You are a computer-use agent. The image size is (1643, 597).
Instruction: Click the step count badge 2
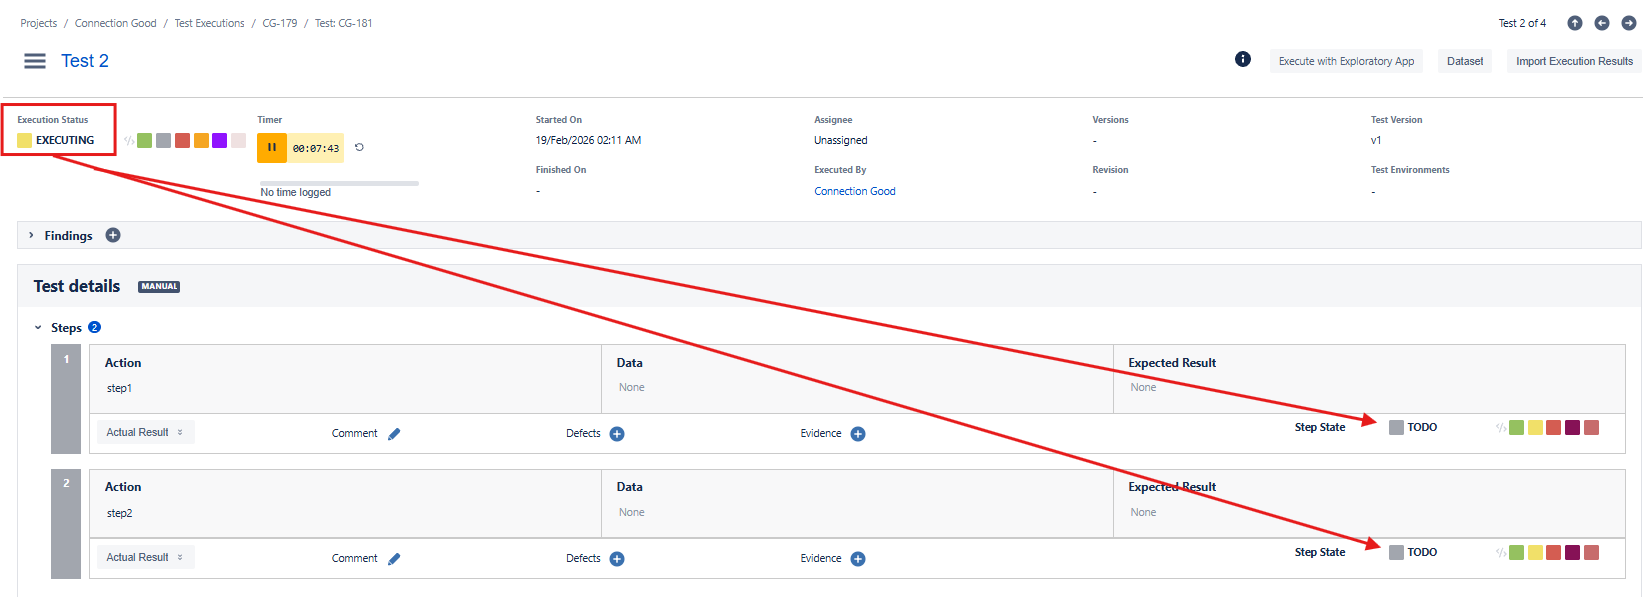[x=95, y=327]
